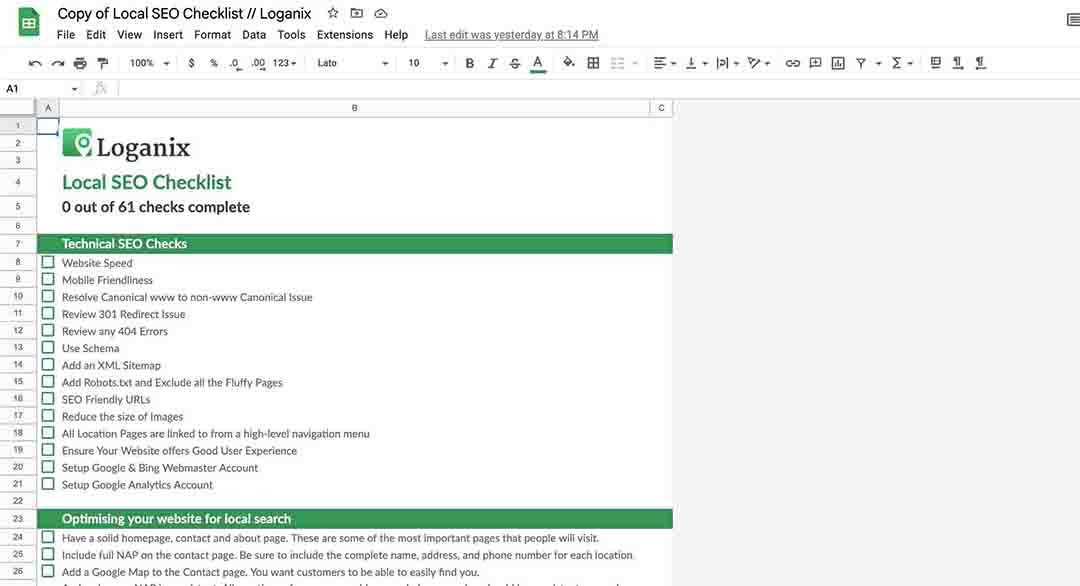Image resolution: width=1080 pixels, height=586 pixels.
Task: Click the Undo icon
Action: pos(34,63)
